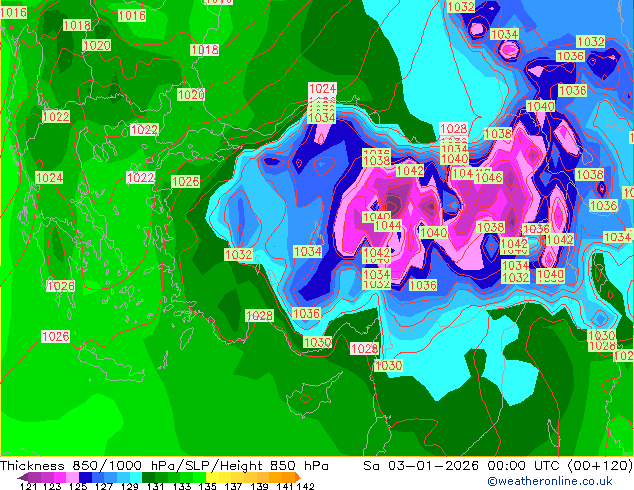
Task: Click the legend value 127
Action: tap(104, 486)
